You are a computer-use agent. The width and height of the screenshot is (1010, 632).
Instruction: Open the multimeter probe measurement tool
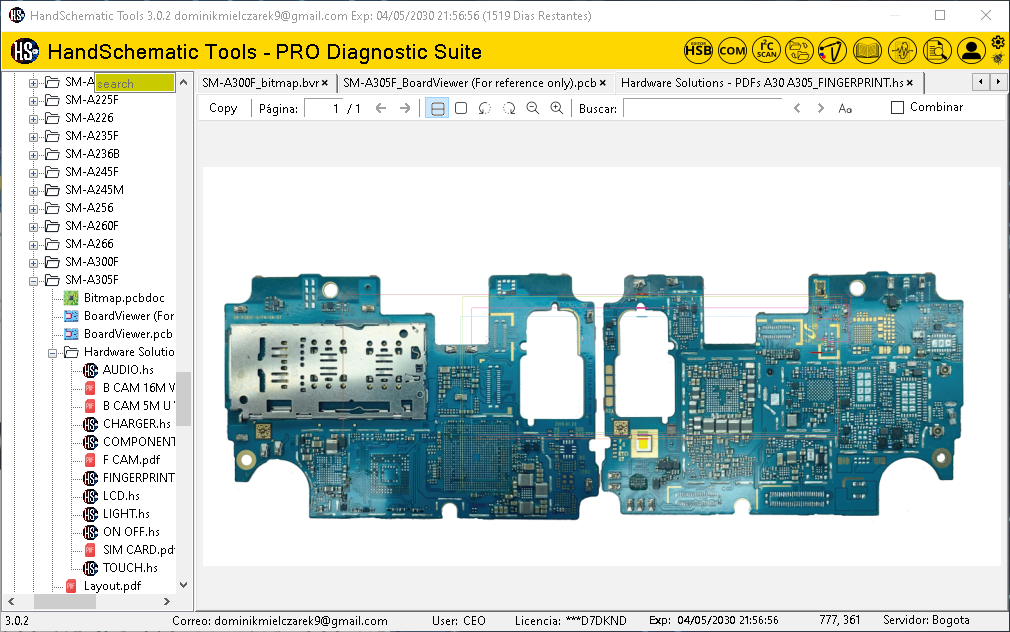tap(833, 50)
